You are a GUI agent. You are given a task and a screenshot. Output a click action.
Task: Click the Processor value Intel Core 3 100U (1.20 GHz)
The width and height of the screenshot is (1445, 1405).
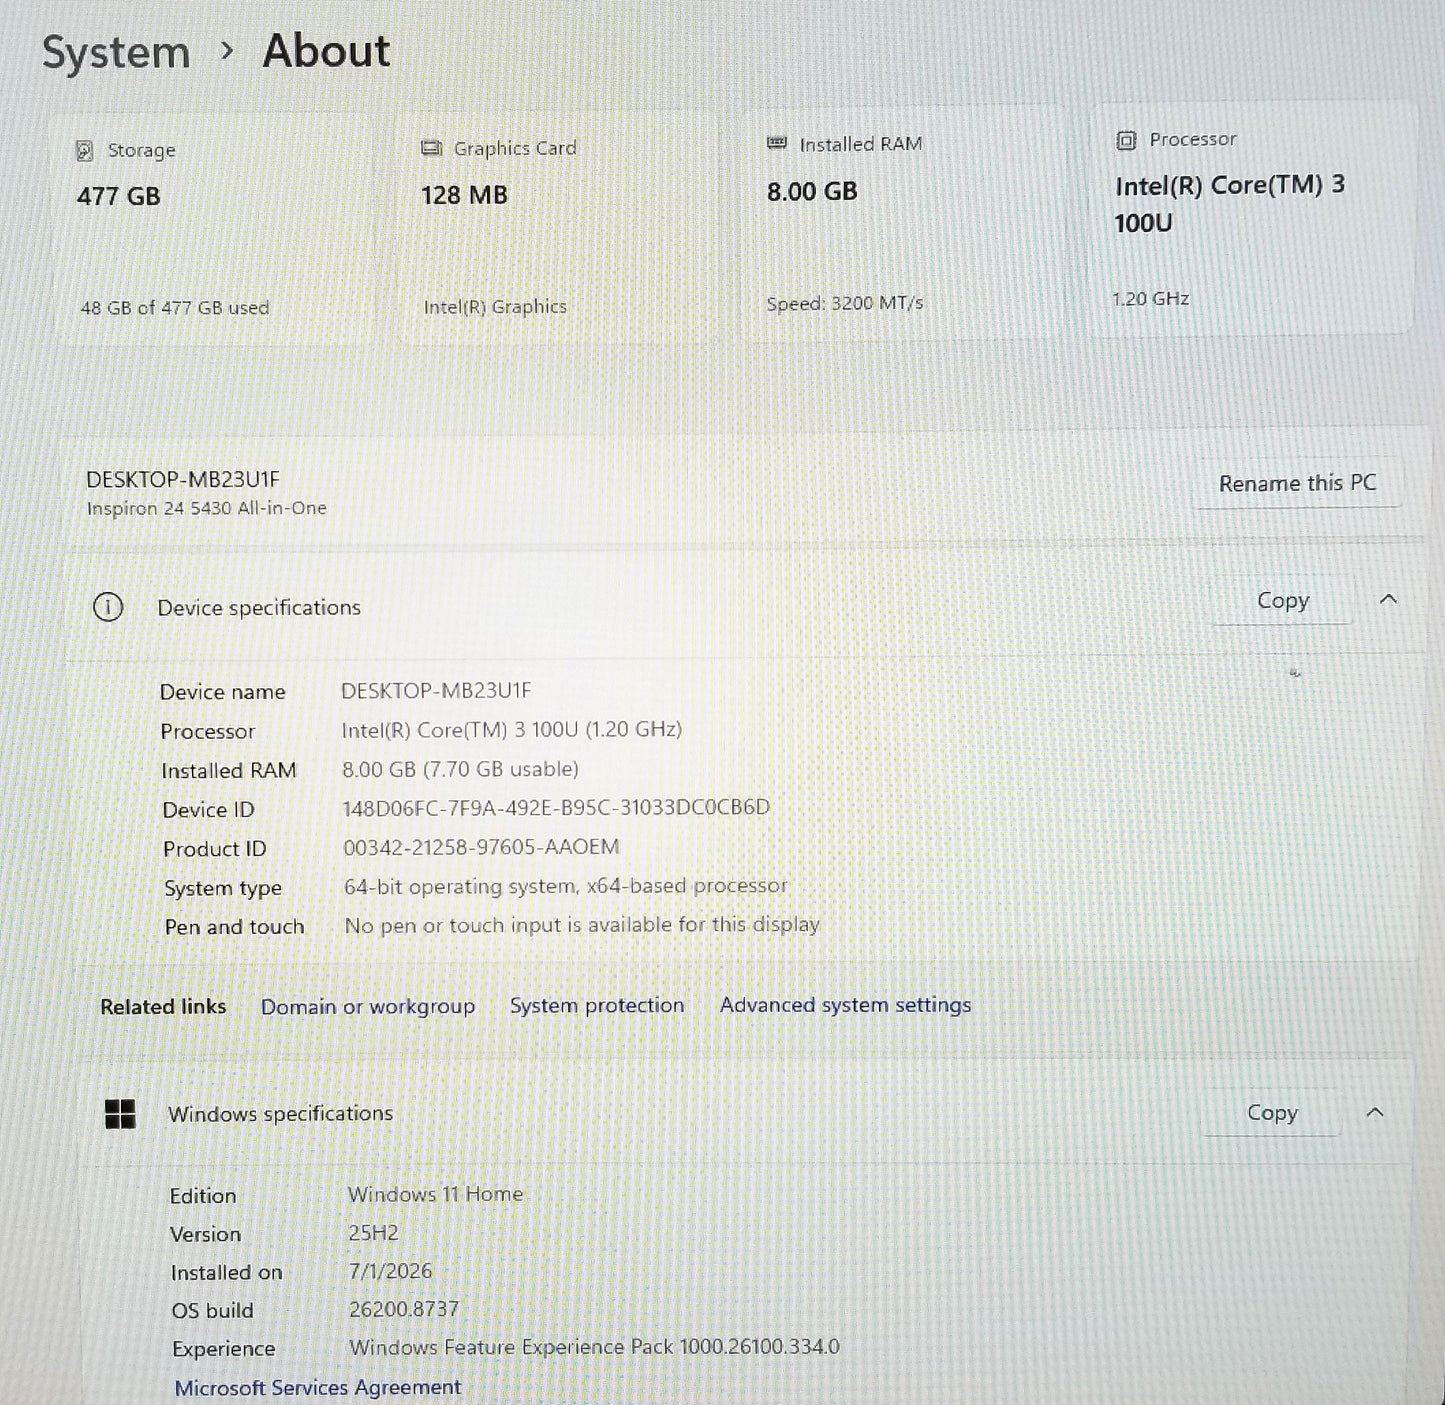[512, 730]
